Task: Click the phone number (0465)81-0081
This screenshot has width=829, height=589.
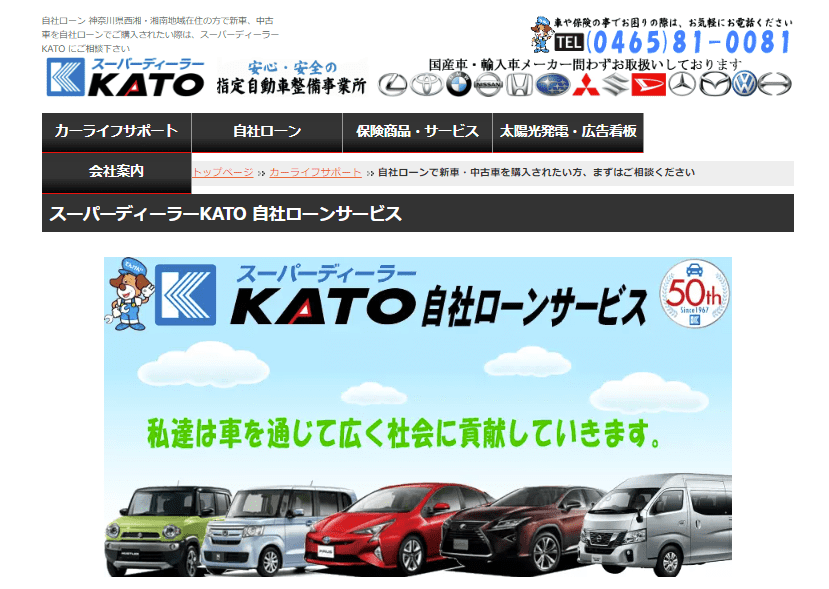Action: pyautogui.click(x=688, y=42)
